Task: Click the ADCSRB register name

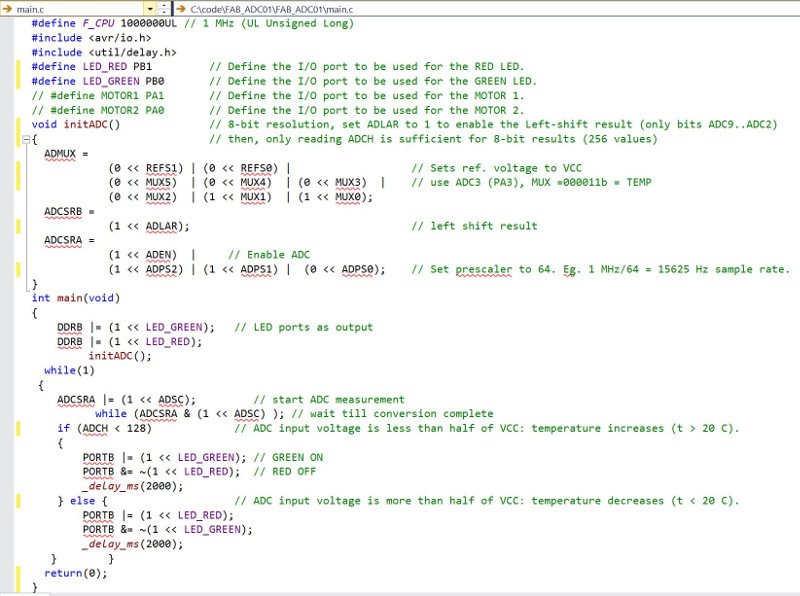Action: click(x=63, y=211)
